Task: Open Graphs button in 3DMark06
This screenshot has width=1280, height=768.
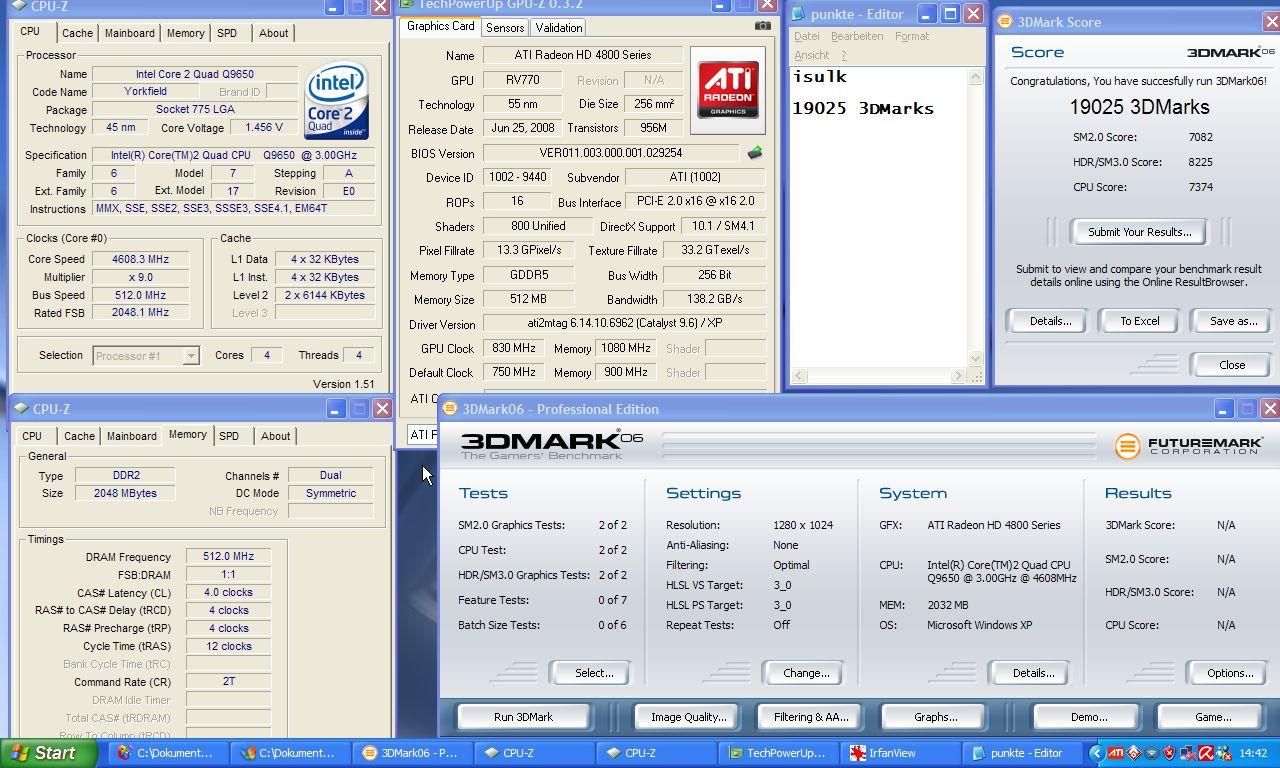Action: [x=935, y=717]
